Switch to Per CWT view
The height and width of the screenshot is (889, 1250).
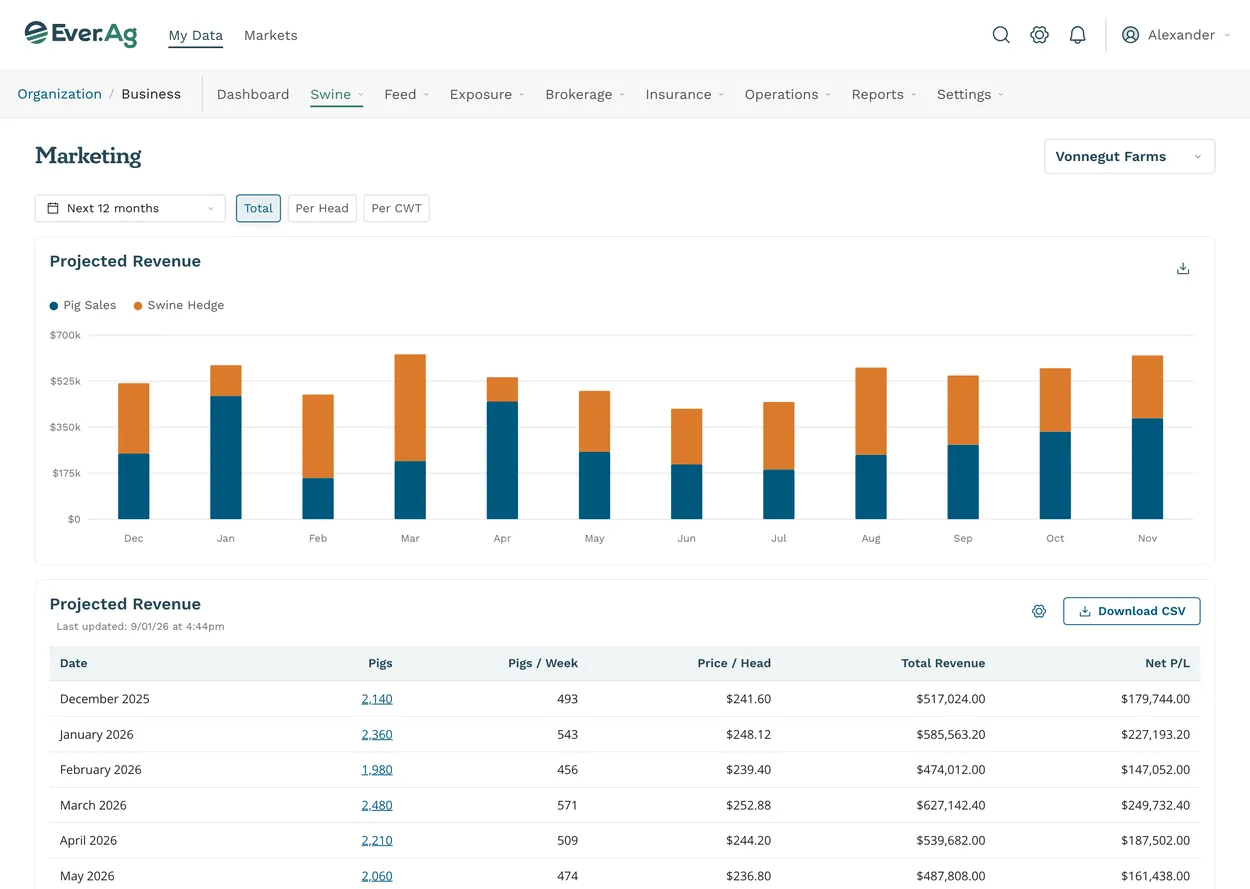[397, 208]
